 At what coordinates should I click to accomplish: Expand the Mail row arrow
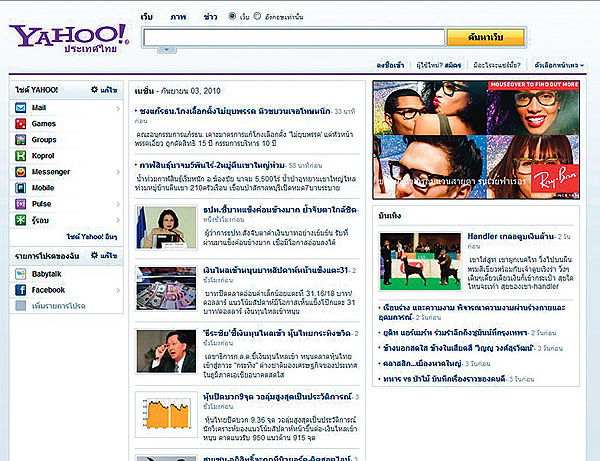pos(118,109)
